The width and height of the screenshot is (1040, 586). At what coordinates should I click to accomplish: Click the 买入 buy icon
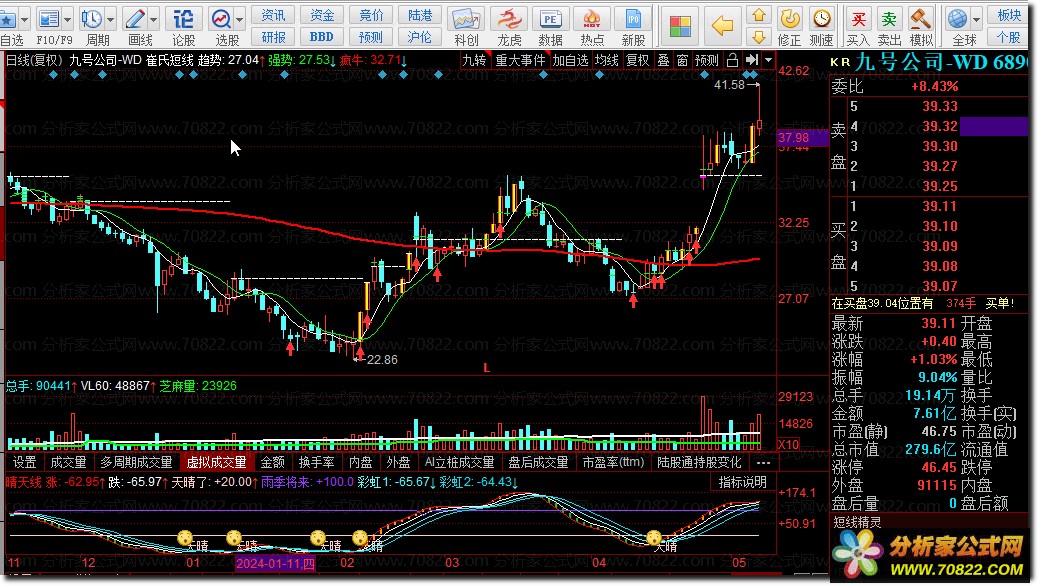pos(858,19)
